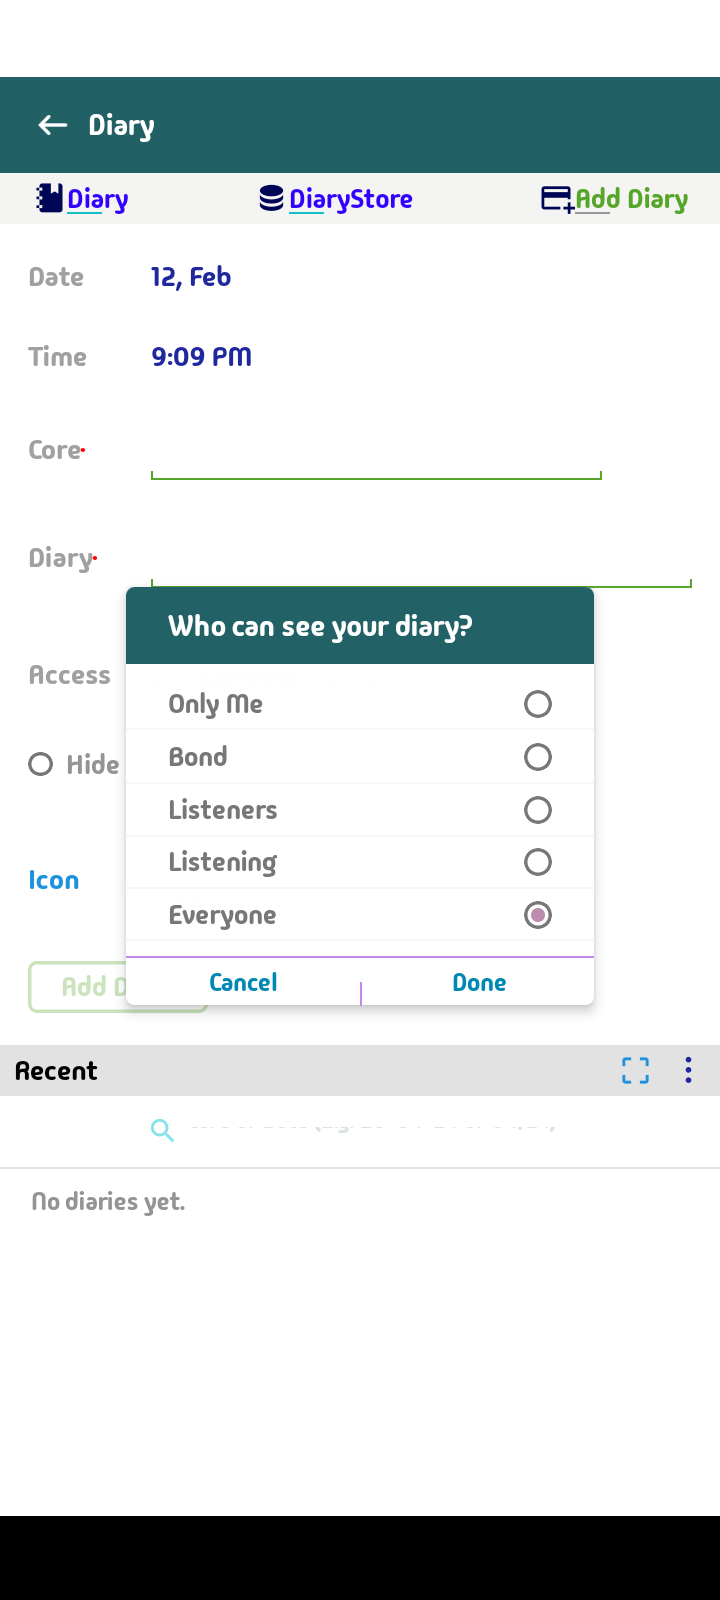Choose Bond as diary visibility
The height and width of the screenshot is (1600, 720).
(537, 757)
